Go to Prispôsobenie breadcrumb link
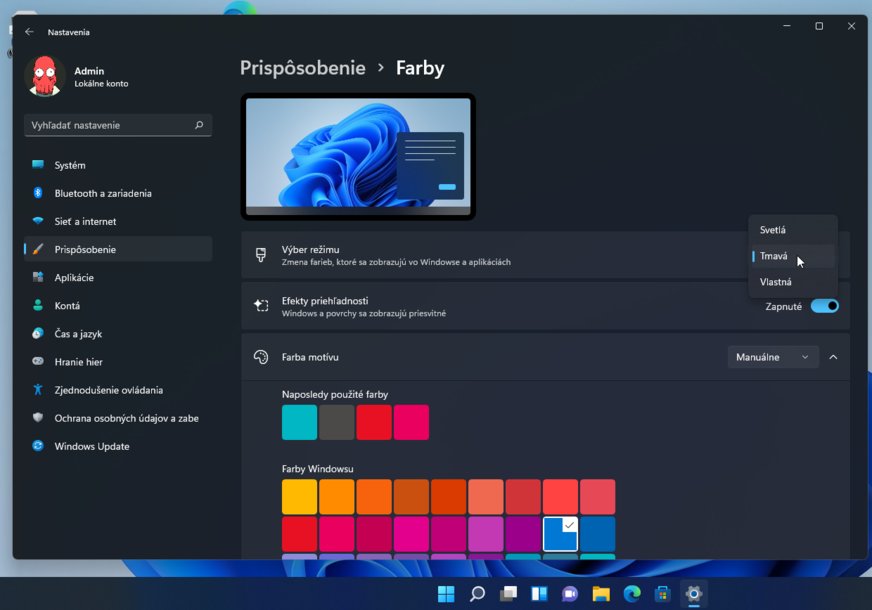This screenshot has height=610, width=872. [302, 68]
